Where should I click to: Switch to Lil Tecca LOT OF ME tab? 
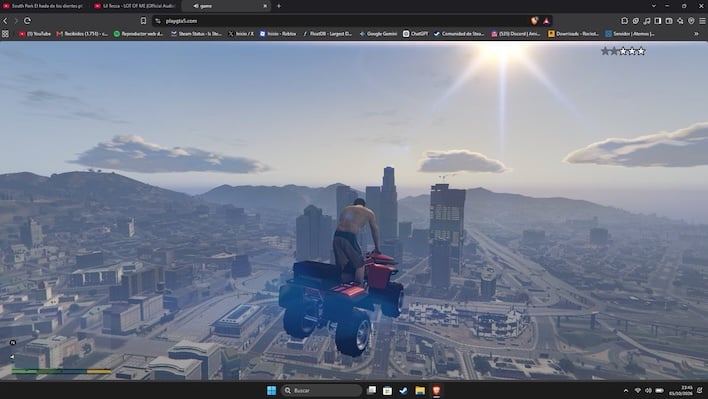pyautogui.click(x=135, y=6)
